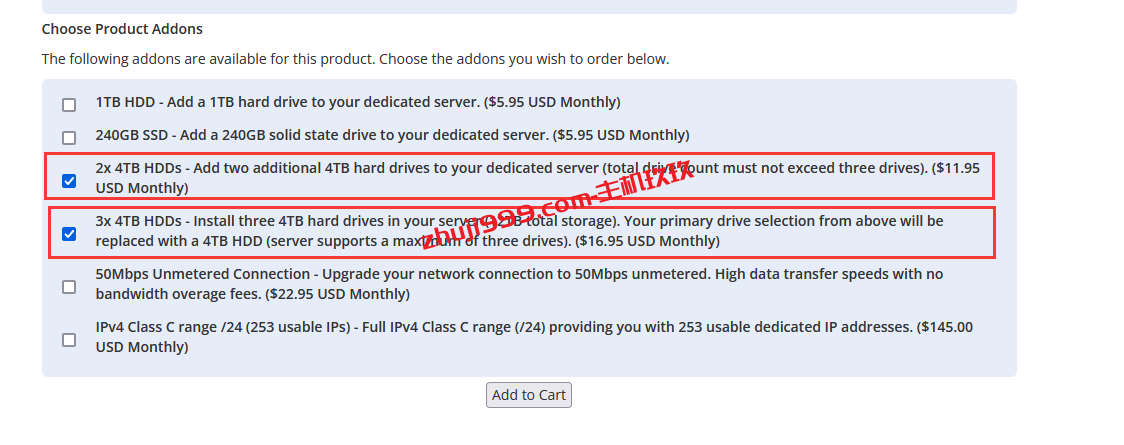This screenshot has width=1124, height=445.
Task: Click the 1TB HDD addon description text
Action: (x=358, y=102)
